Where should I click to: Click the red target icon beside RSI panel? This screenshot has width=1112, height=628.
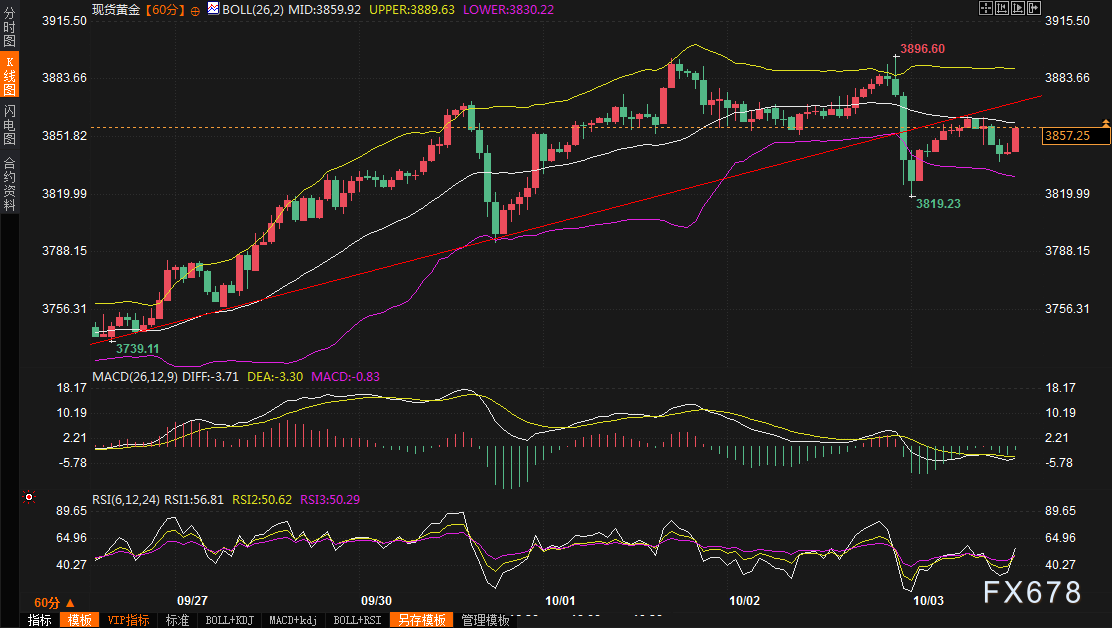(30, 496)
